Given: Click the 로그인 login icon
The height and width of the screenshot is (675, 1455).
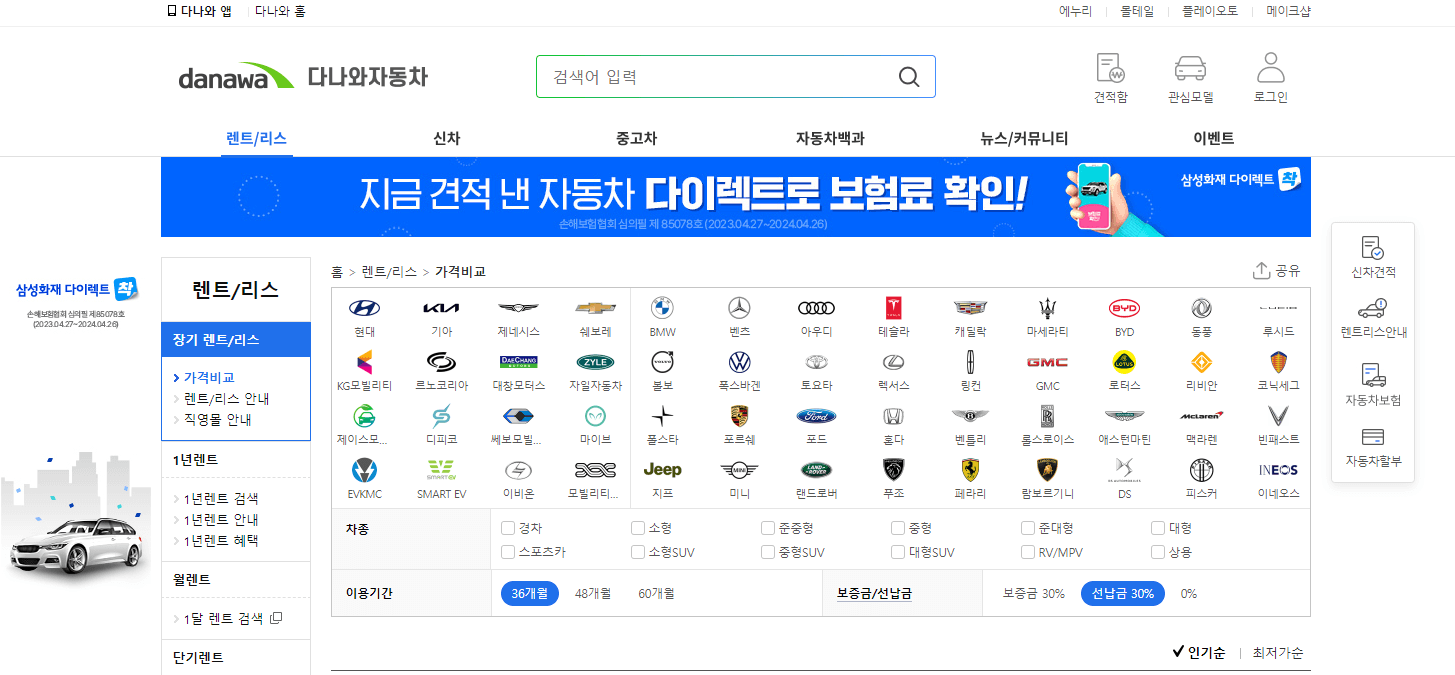Looking at the screenshot, I should pyautogui.click(x=1269, y=77).
